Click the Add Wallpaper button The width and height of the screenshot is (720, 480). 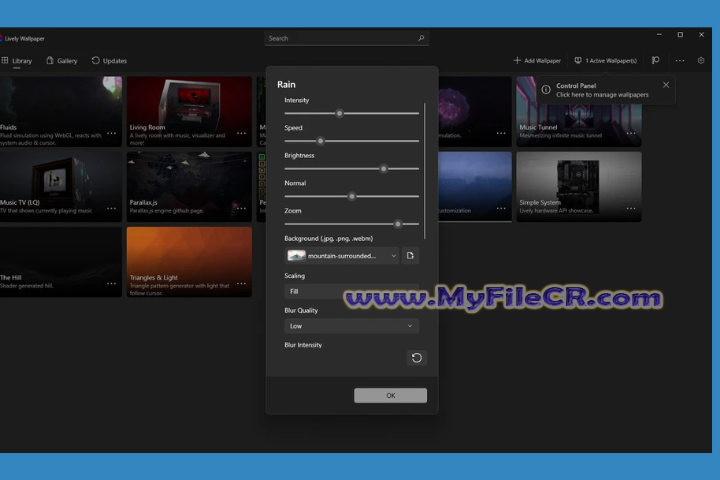[537, 61]
